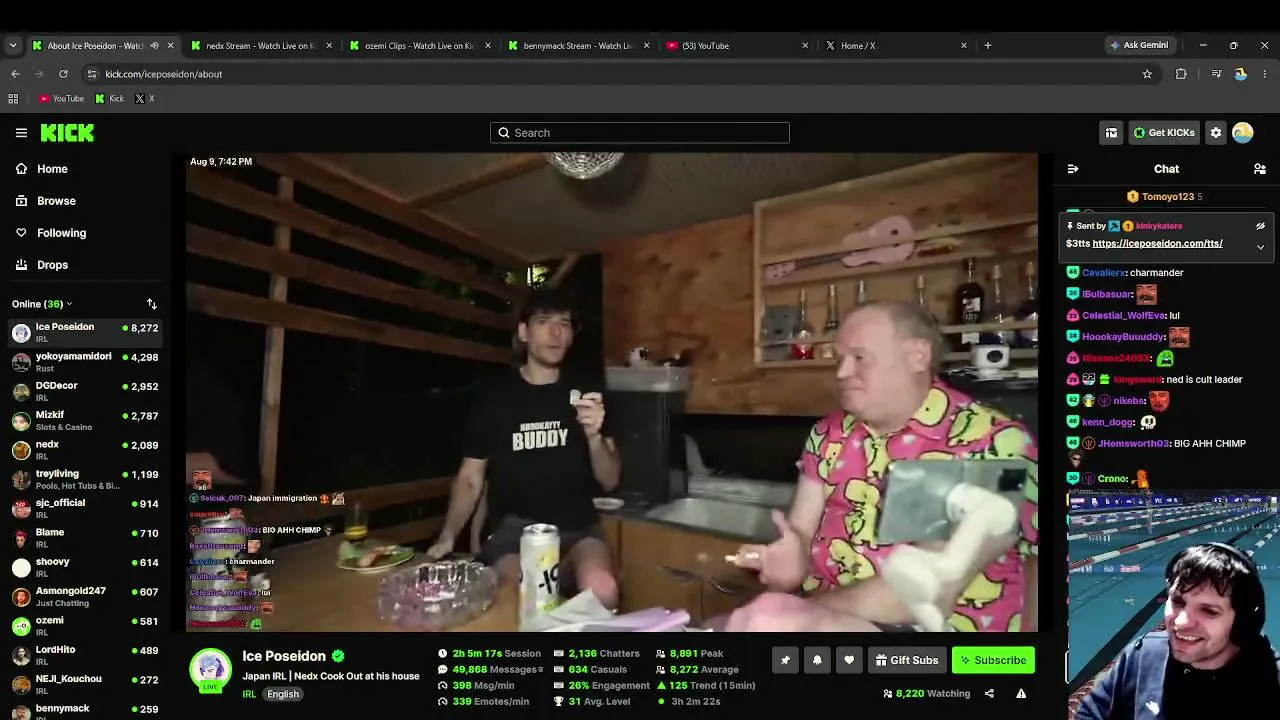
Task: Reload the current page
Action: [63, 74]
